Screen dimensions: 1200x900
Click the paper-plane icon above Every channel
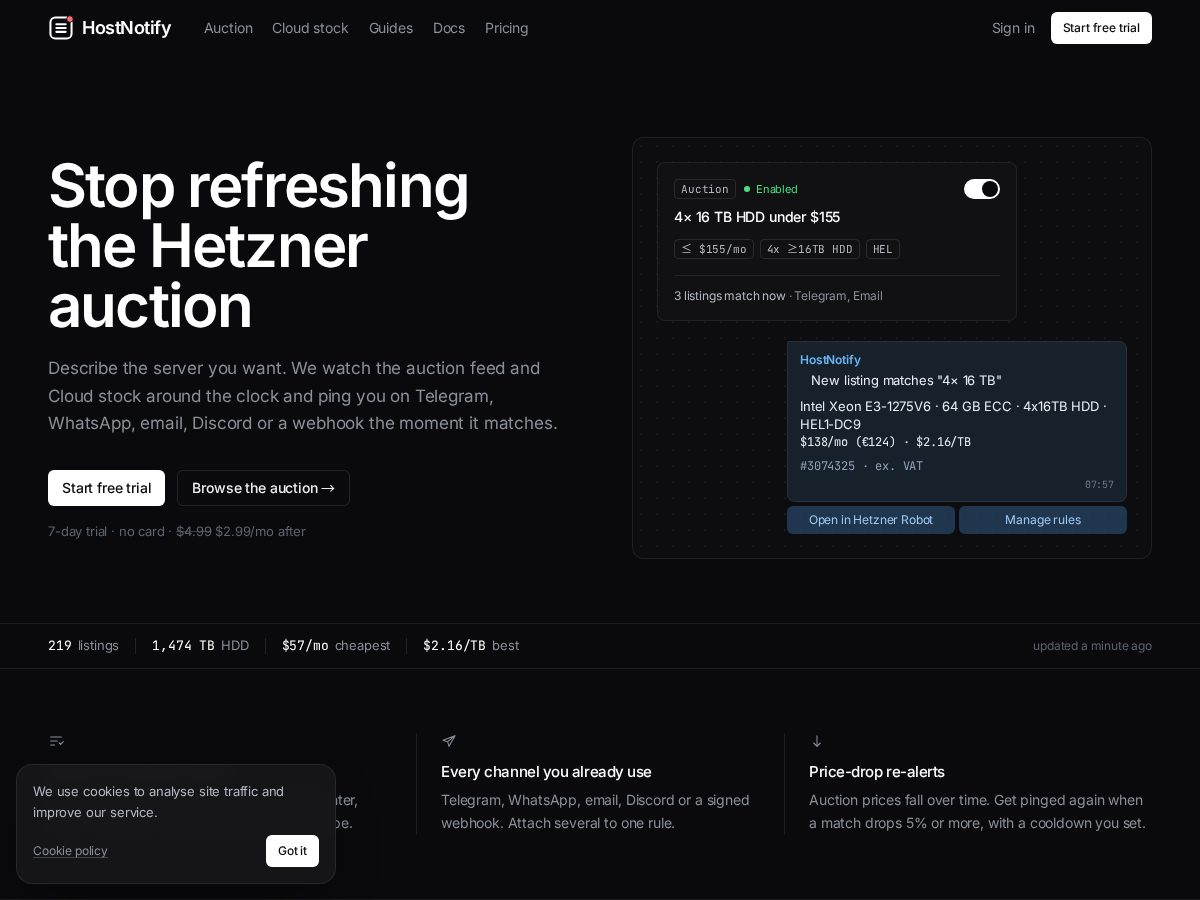coord(449,741)
